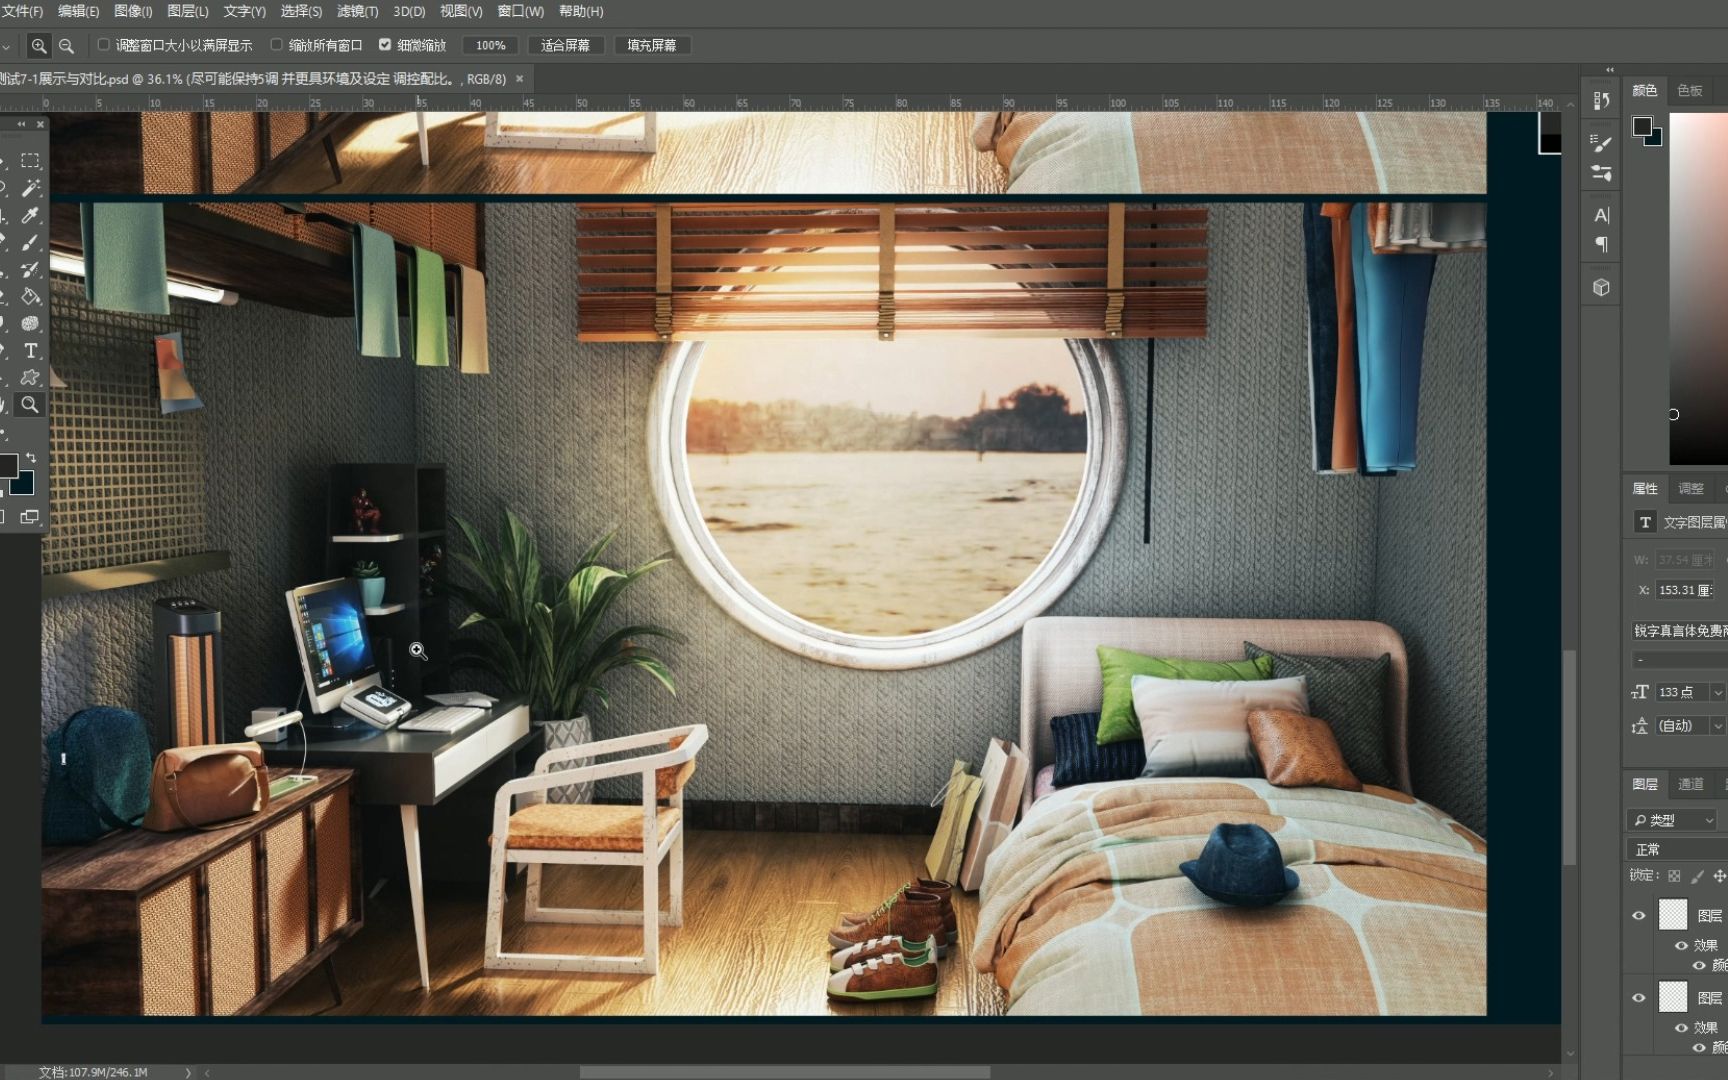The width and height of the screenshot is (1728, 1080).
Task: Click toolbox foreground color swatch
Action: tap(7, 465)
